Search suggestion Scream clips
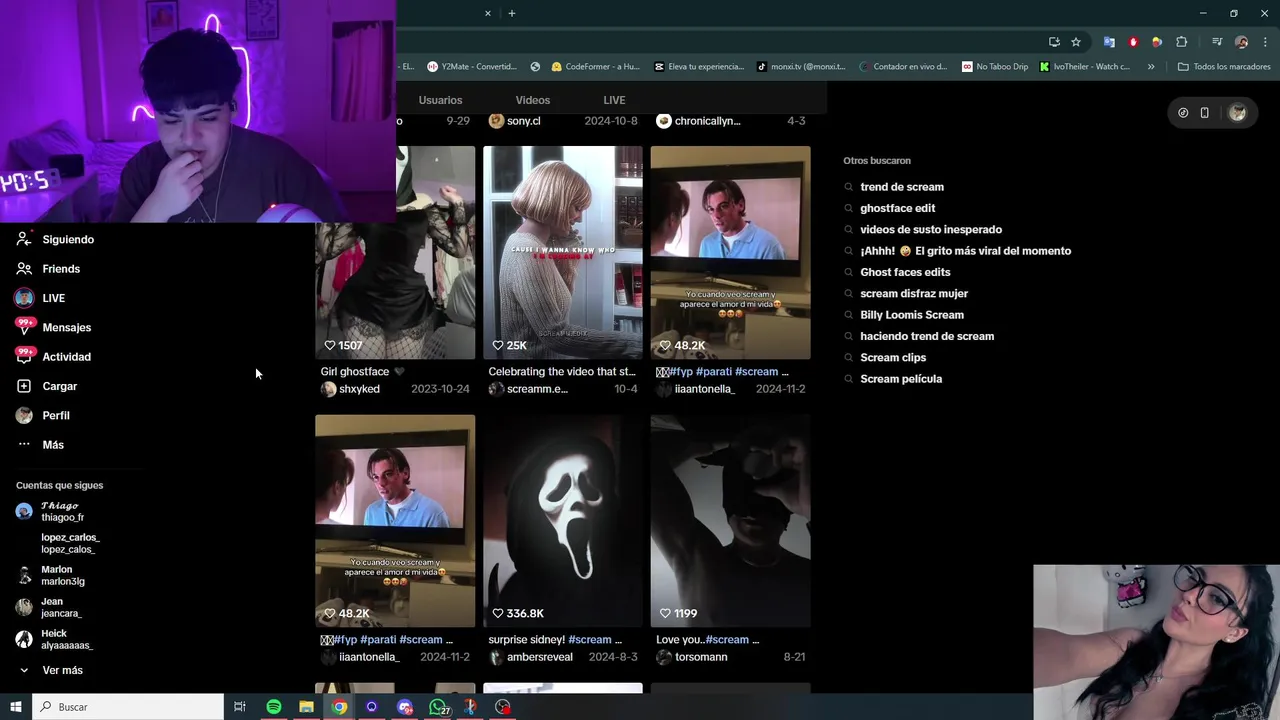This screenshot has width=1280, height=720. (x=893, y=358)
